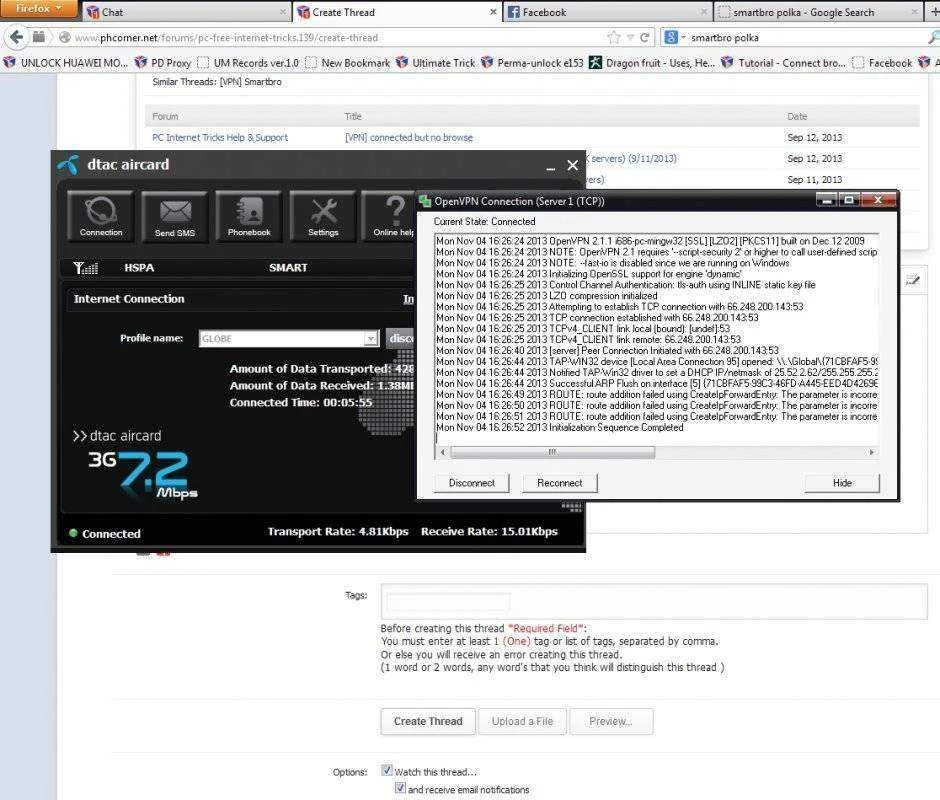Open bookmark star dropdown arrow
940x800 pixels.
click(630, 37)
